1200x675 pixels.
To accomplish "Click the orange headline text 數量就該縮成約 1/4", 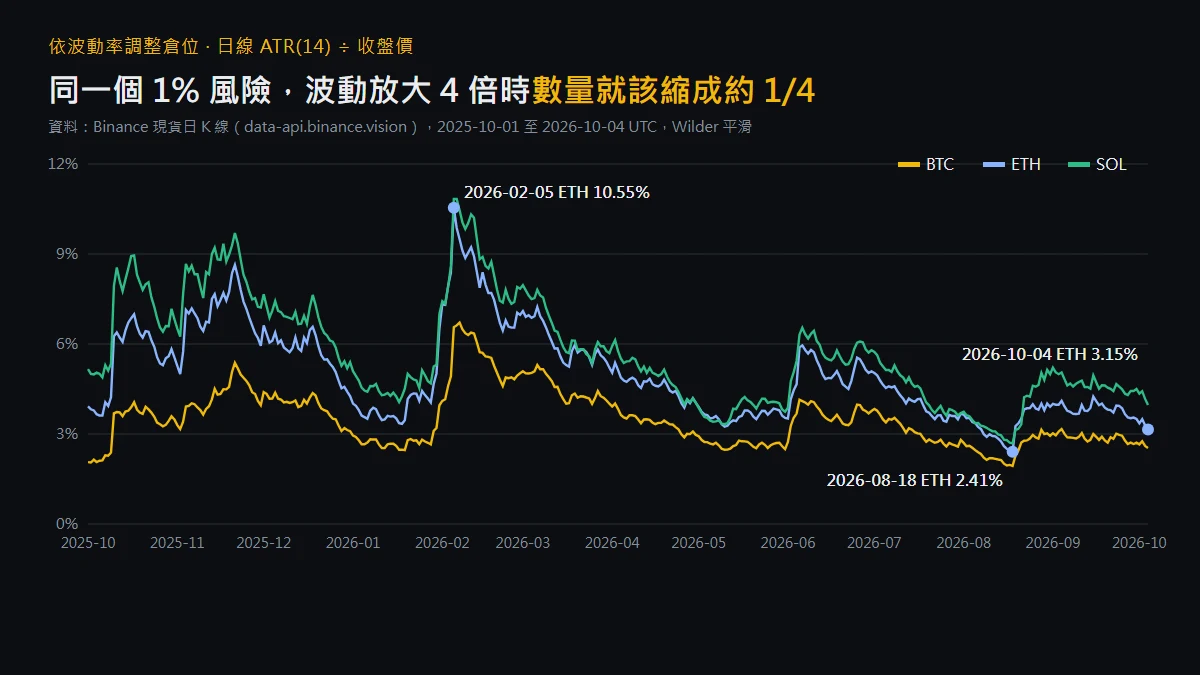I will 674,91.
